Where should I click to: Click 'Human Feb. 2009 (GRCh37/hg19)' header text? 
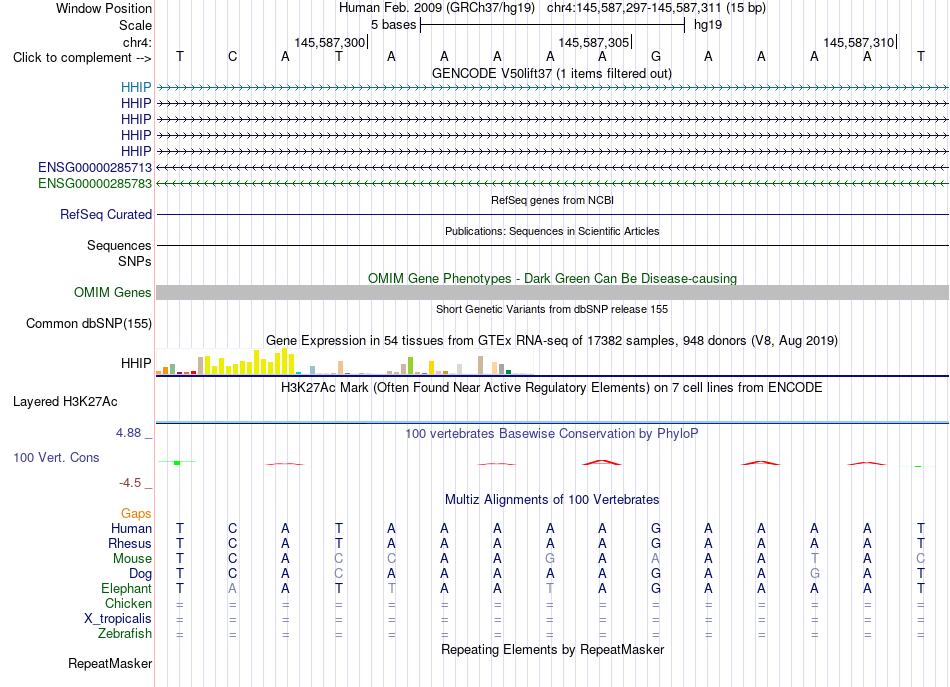coord(436,8)
